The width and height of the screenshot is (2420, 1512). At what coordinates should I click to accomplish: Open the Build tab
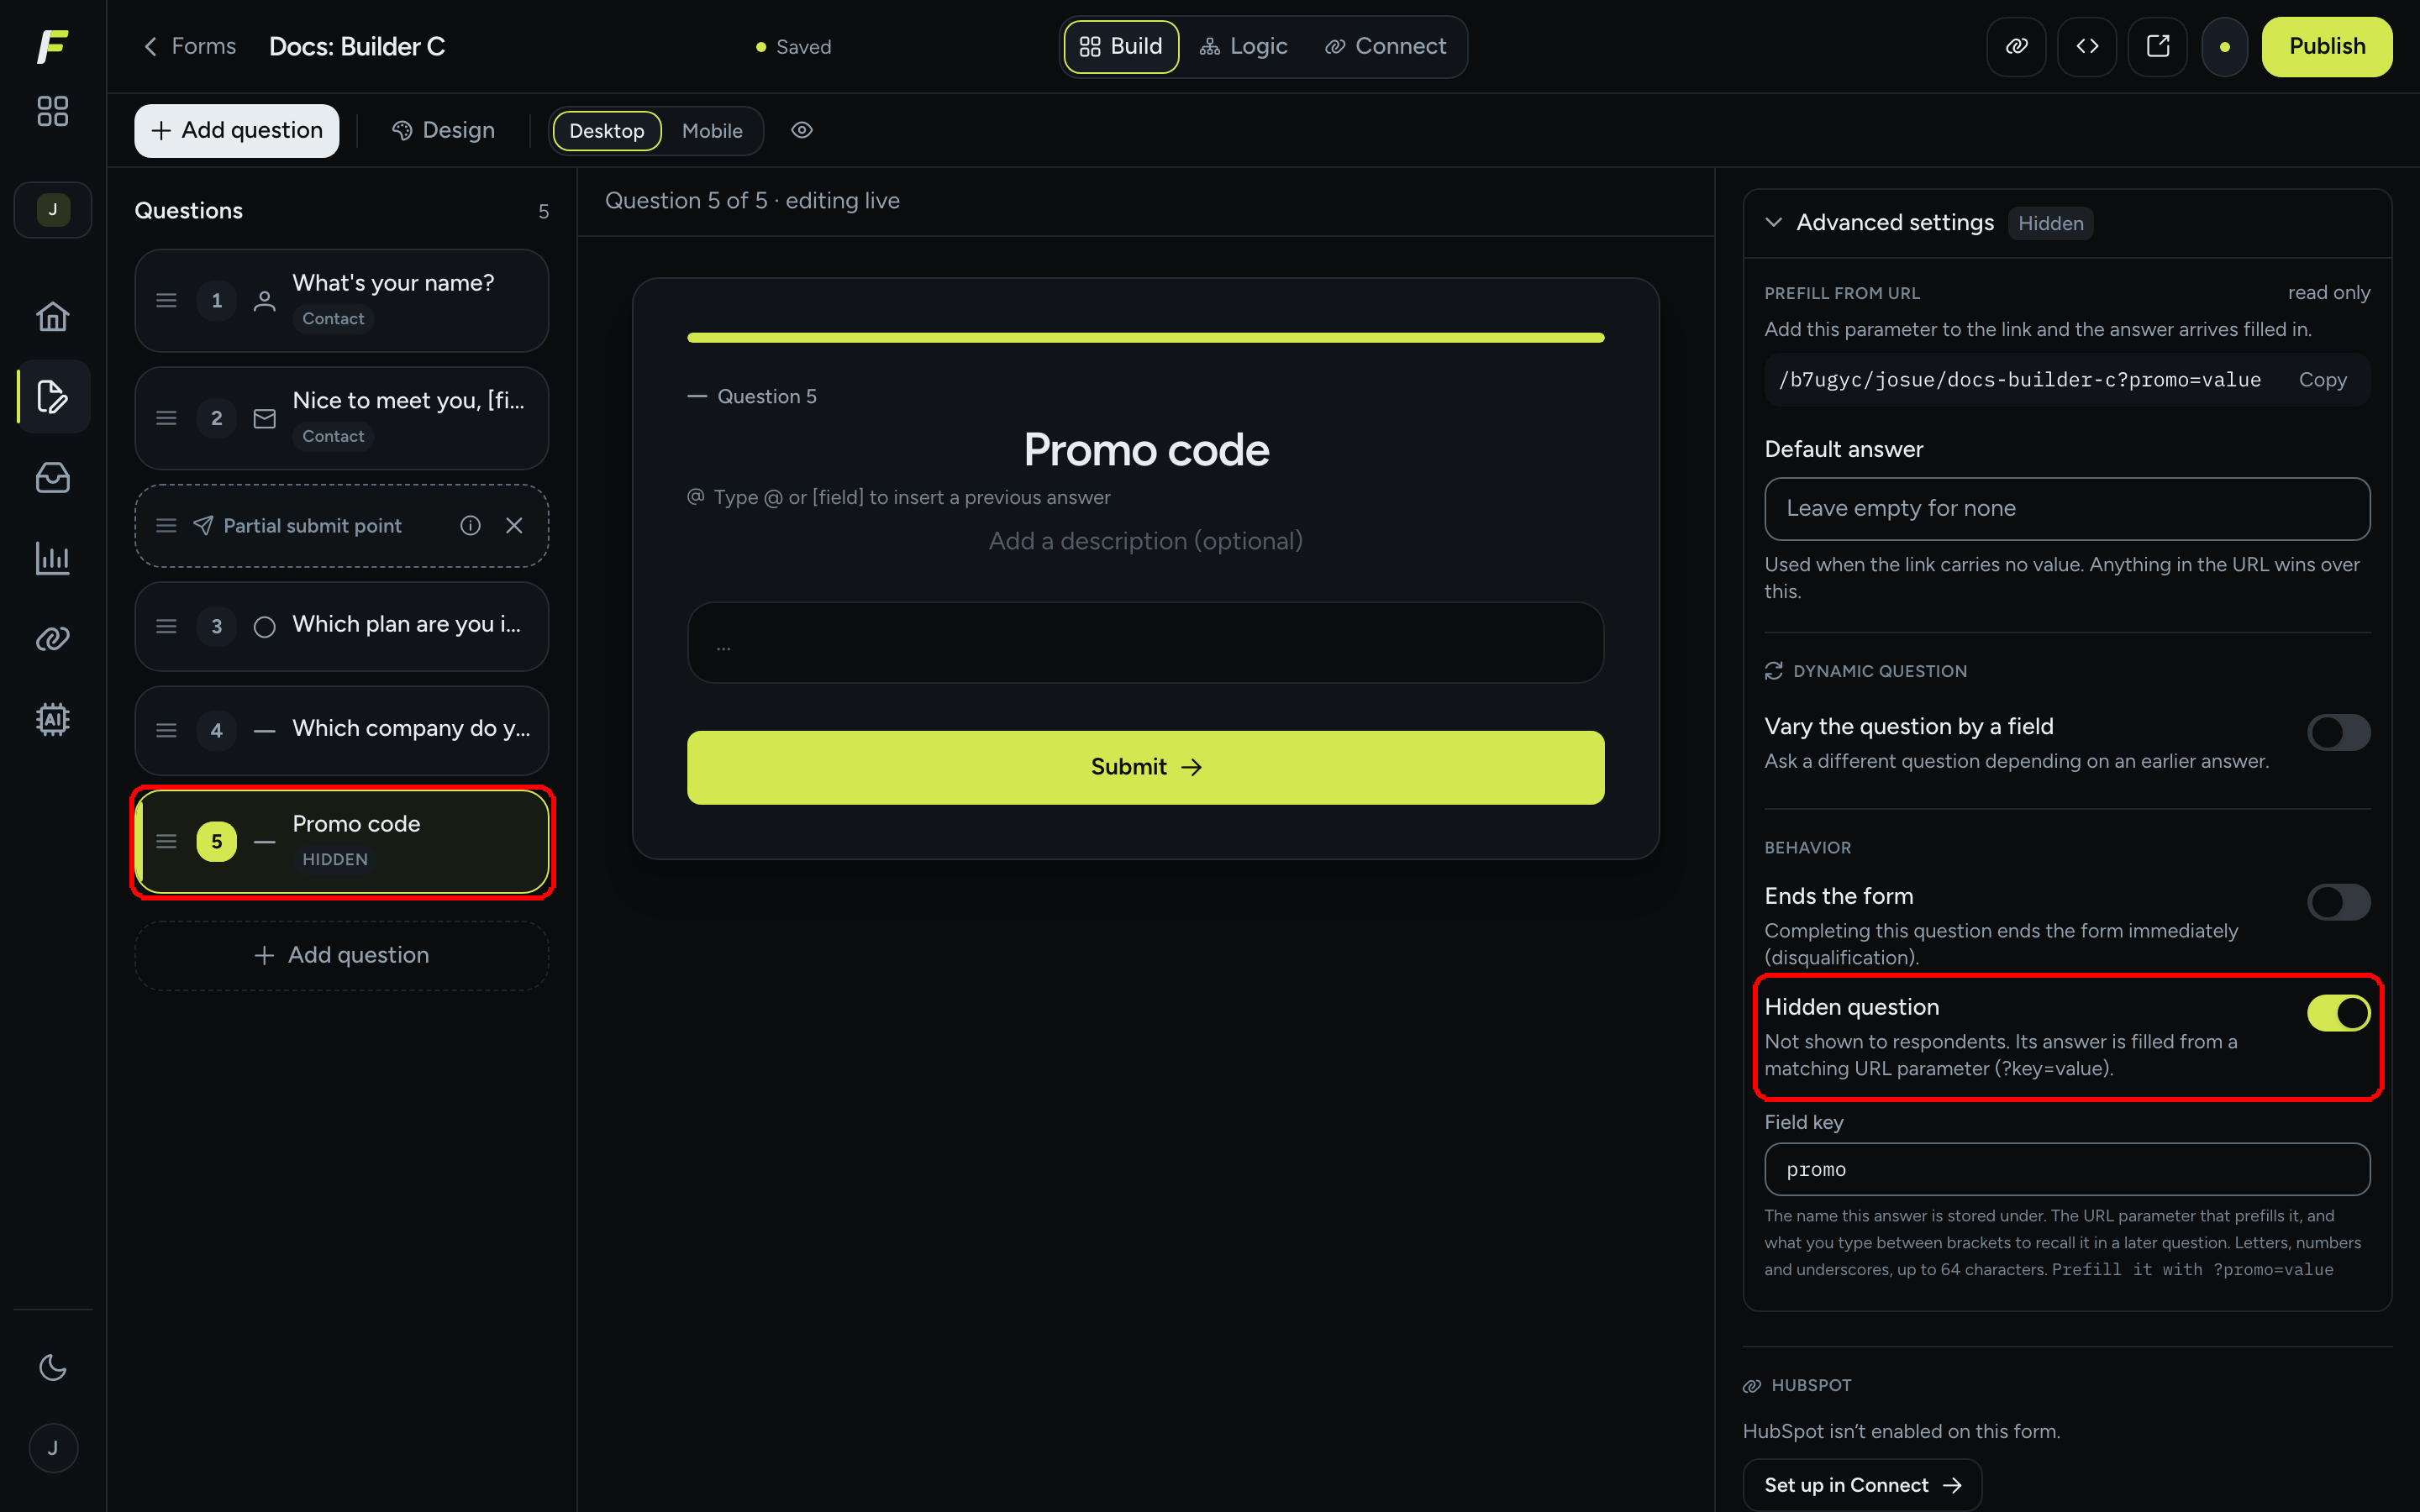(x=1120, y=46)
